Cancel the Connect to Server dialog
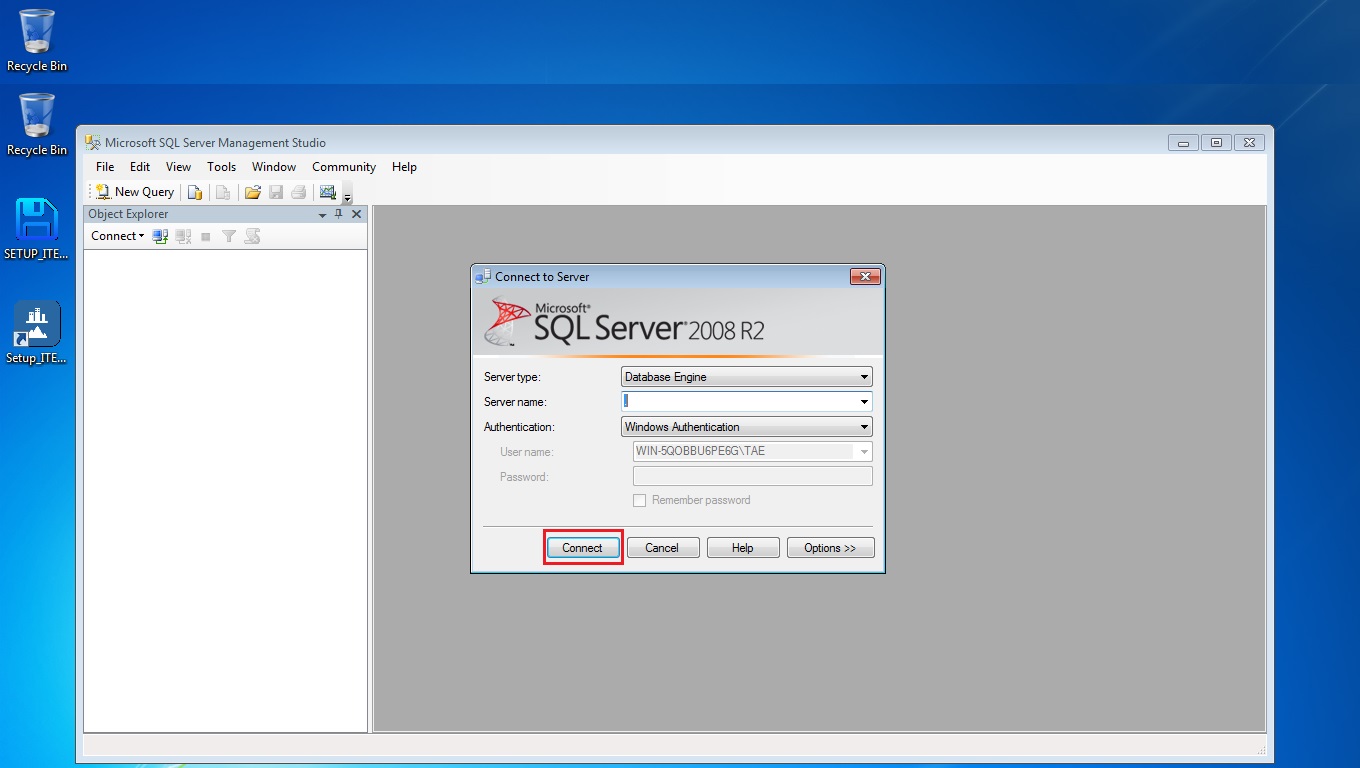Image resolution: width=1360 pixels, height=768 pixels. [662, 548]
